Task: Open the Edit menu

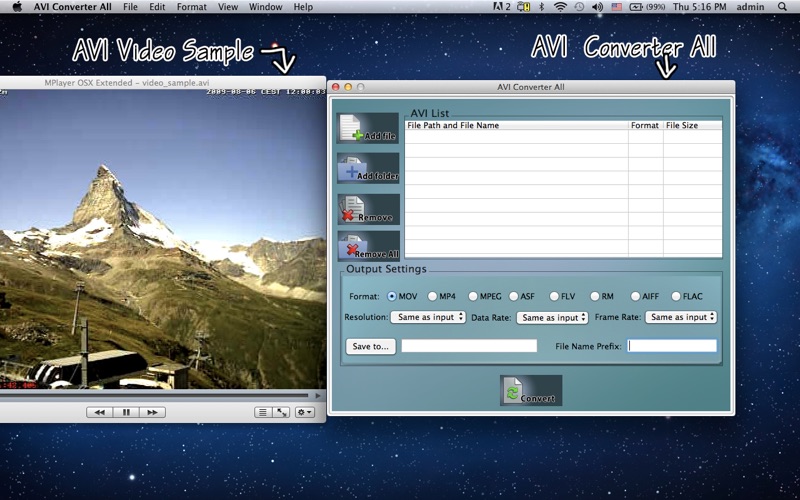Action: click(157, 7)
